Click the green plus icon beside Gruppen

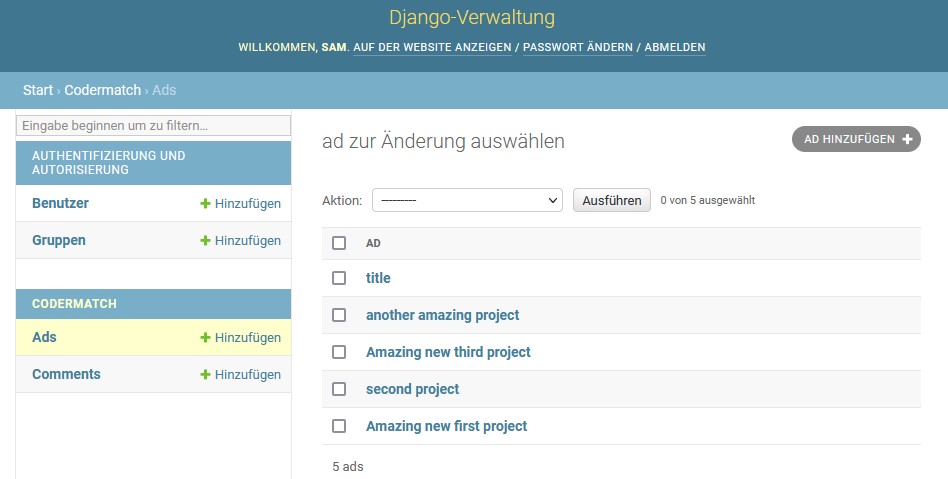206,241
